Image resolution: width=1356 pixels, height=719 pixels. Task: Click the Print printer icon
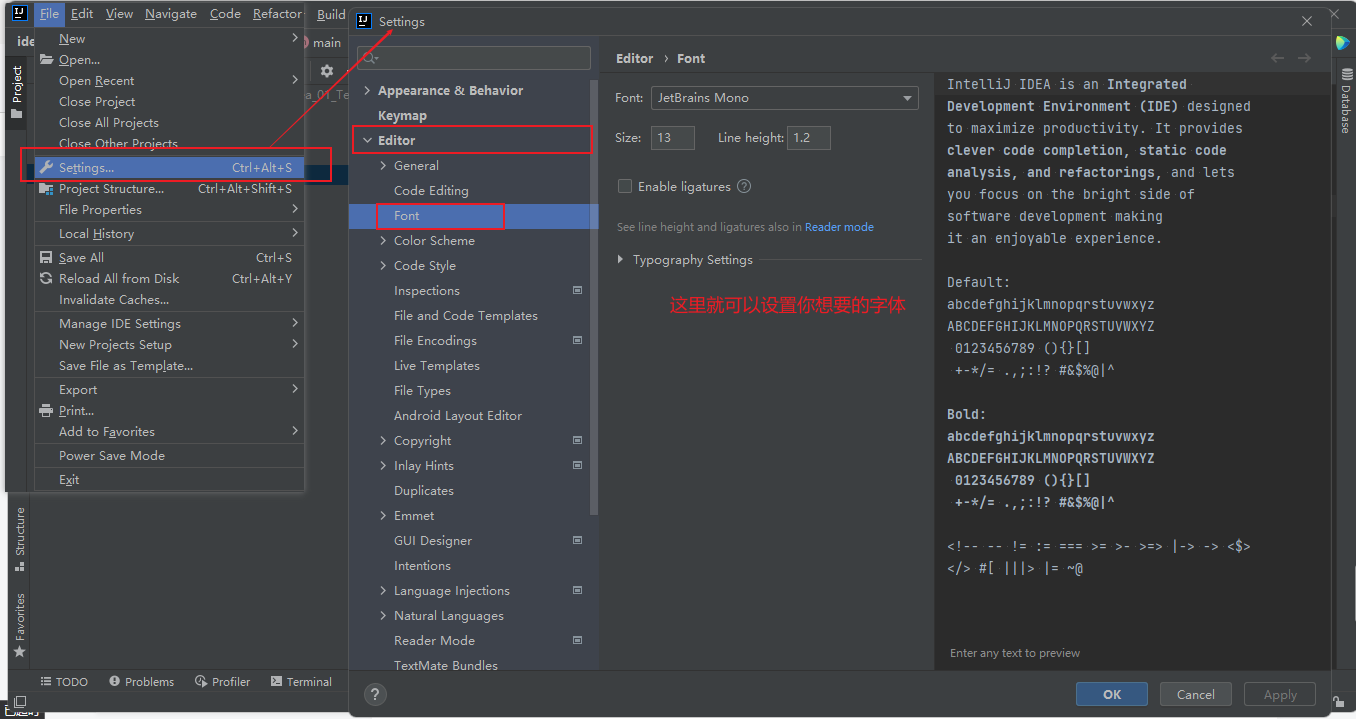[x=46, y=410]
